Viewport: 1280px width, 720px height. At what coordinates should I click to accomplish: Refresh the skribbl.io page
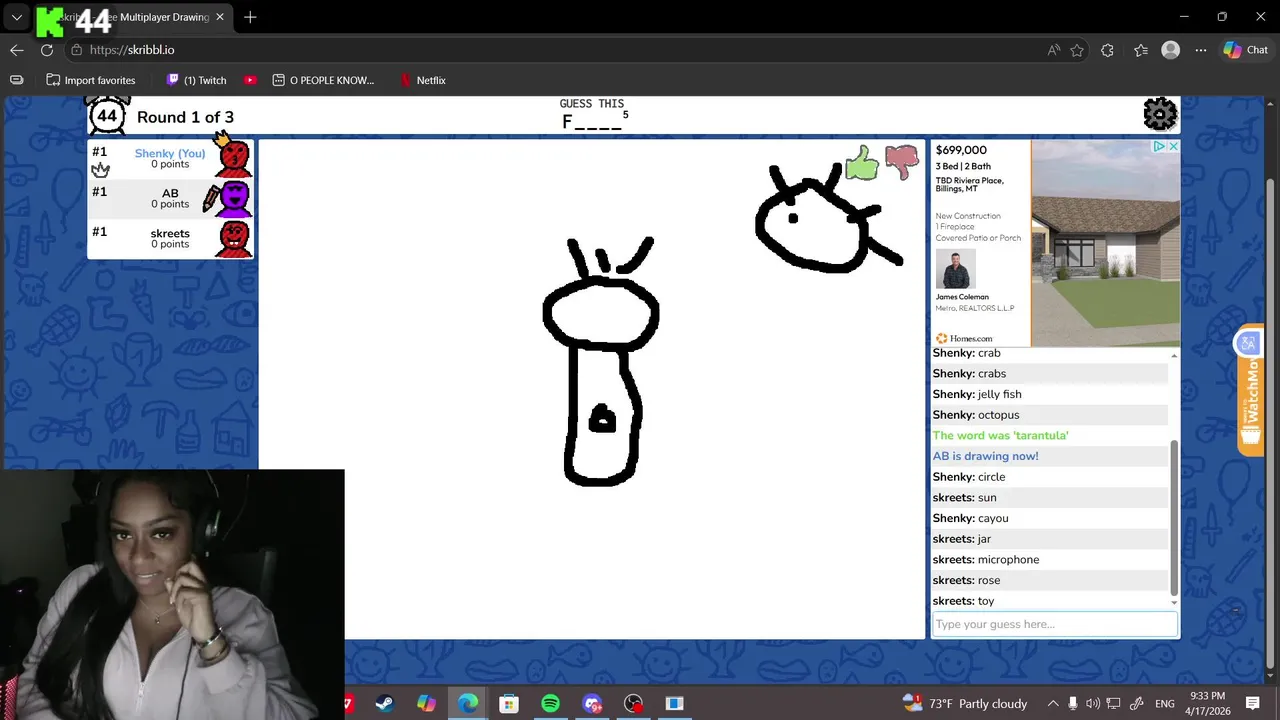point(47,50)
